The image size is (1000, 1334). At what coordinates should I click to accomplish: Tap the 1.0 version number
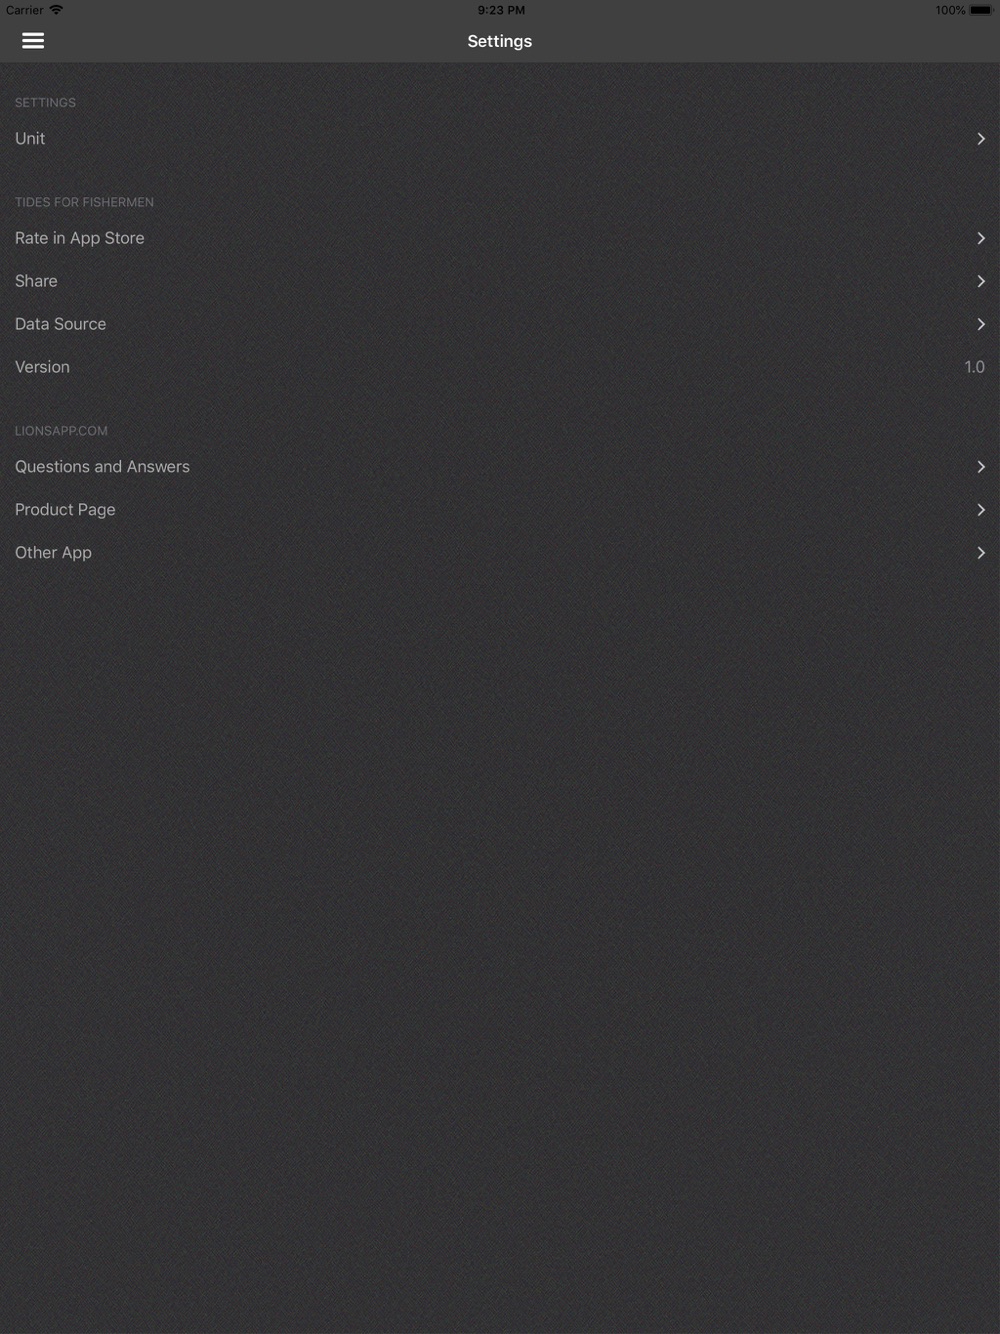974,367
